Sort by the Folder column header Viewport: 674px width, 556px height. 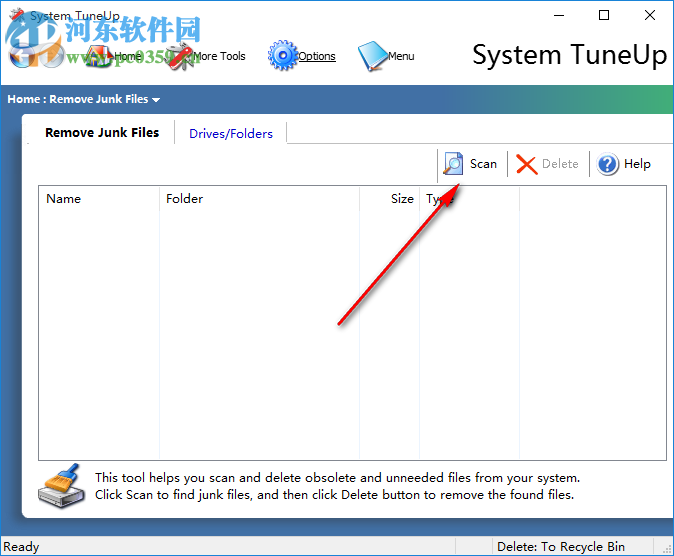coord(184,199)
